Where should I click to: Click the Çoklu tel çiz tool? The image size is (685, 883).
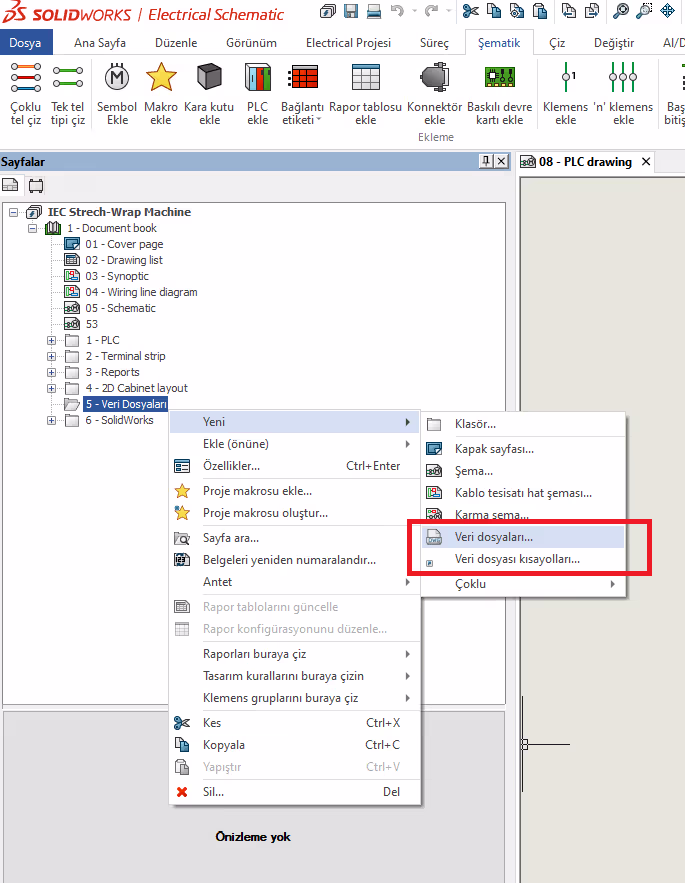(x=26, y=94)
